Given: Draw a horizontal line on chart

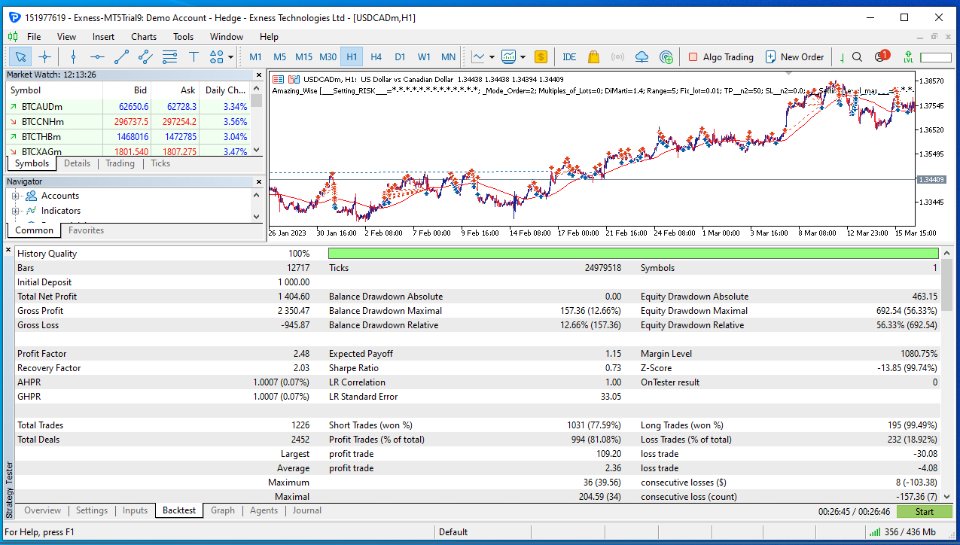Looking at the screenshot, I should point(97,57).
